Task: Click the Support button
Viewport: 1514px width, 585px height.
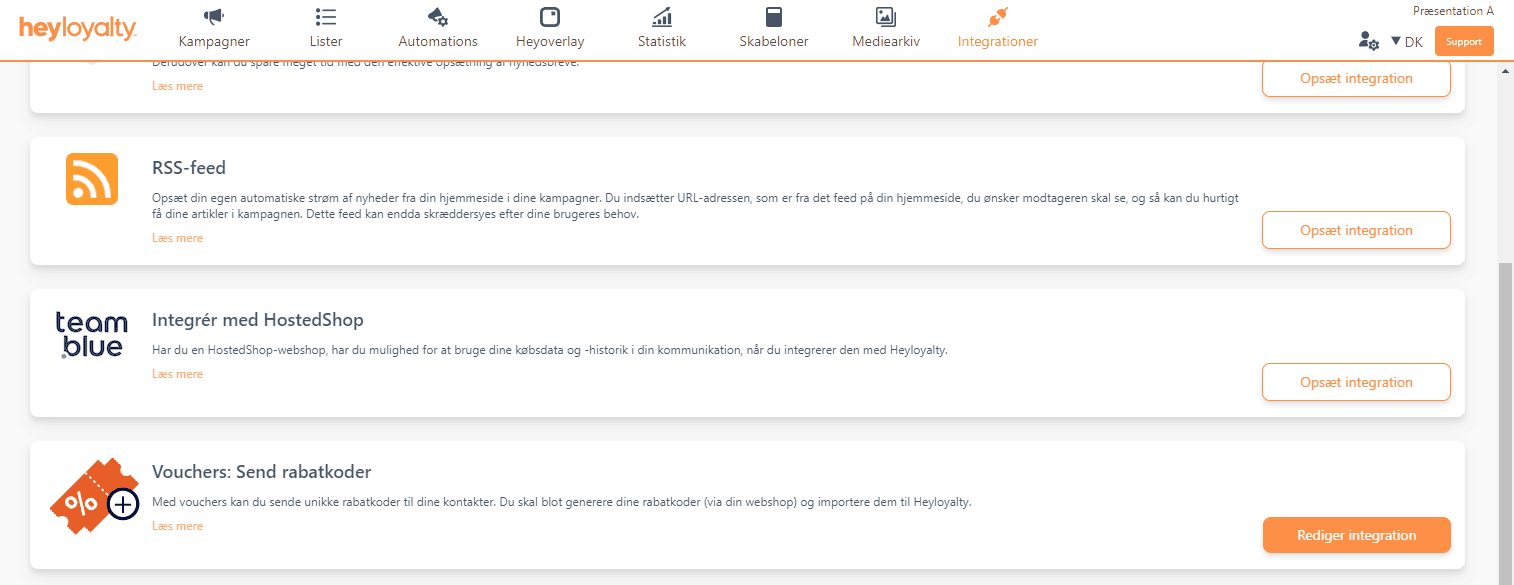Action: 1463,41
